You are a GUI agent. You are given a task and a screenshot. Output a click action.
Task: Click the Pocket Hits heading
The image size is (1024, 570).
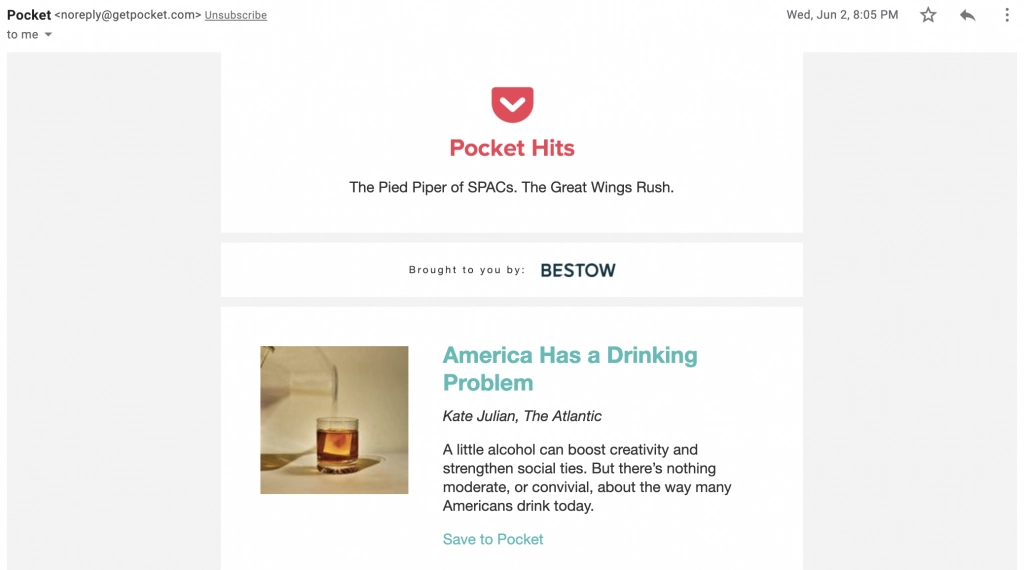pos(512,148)
